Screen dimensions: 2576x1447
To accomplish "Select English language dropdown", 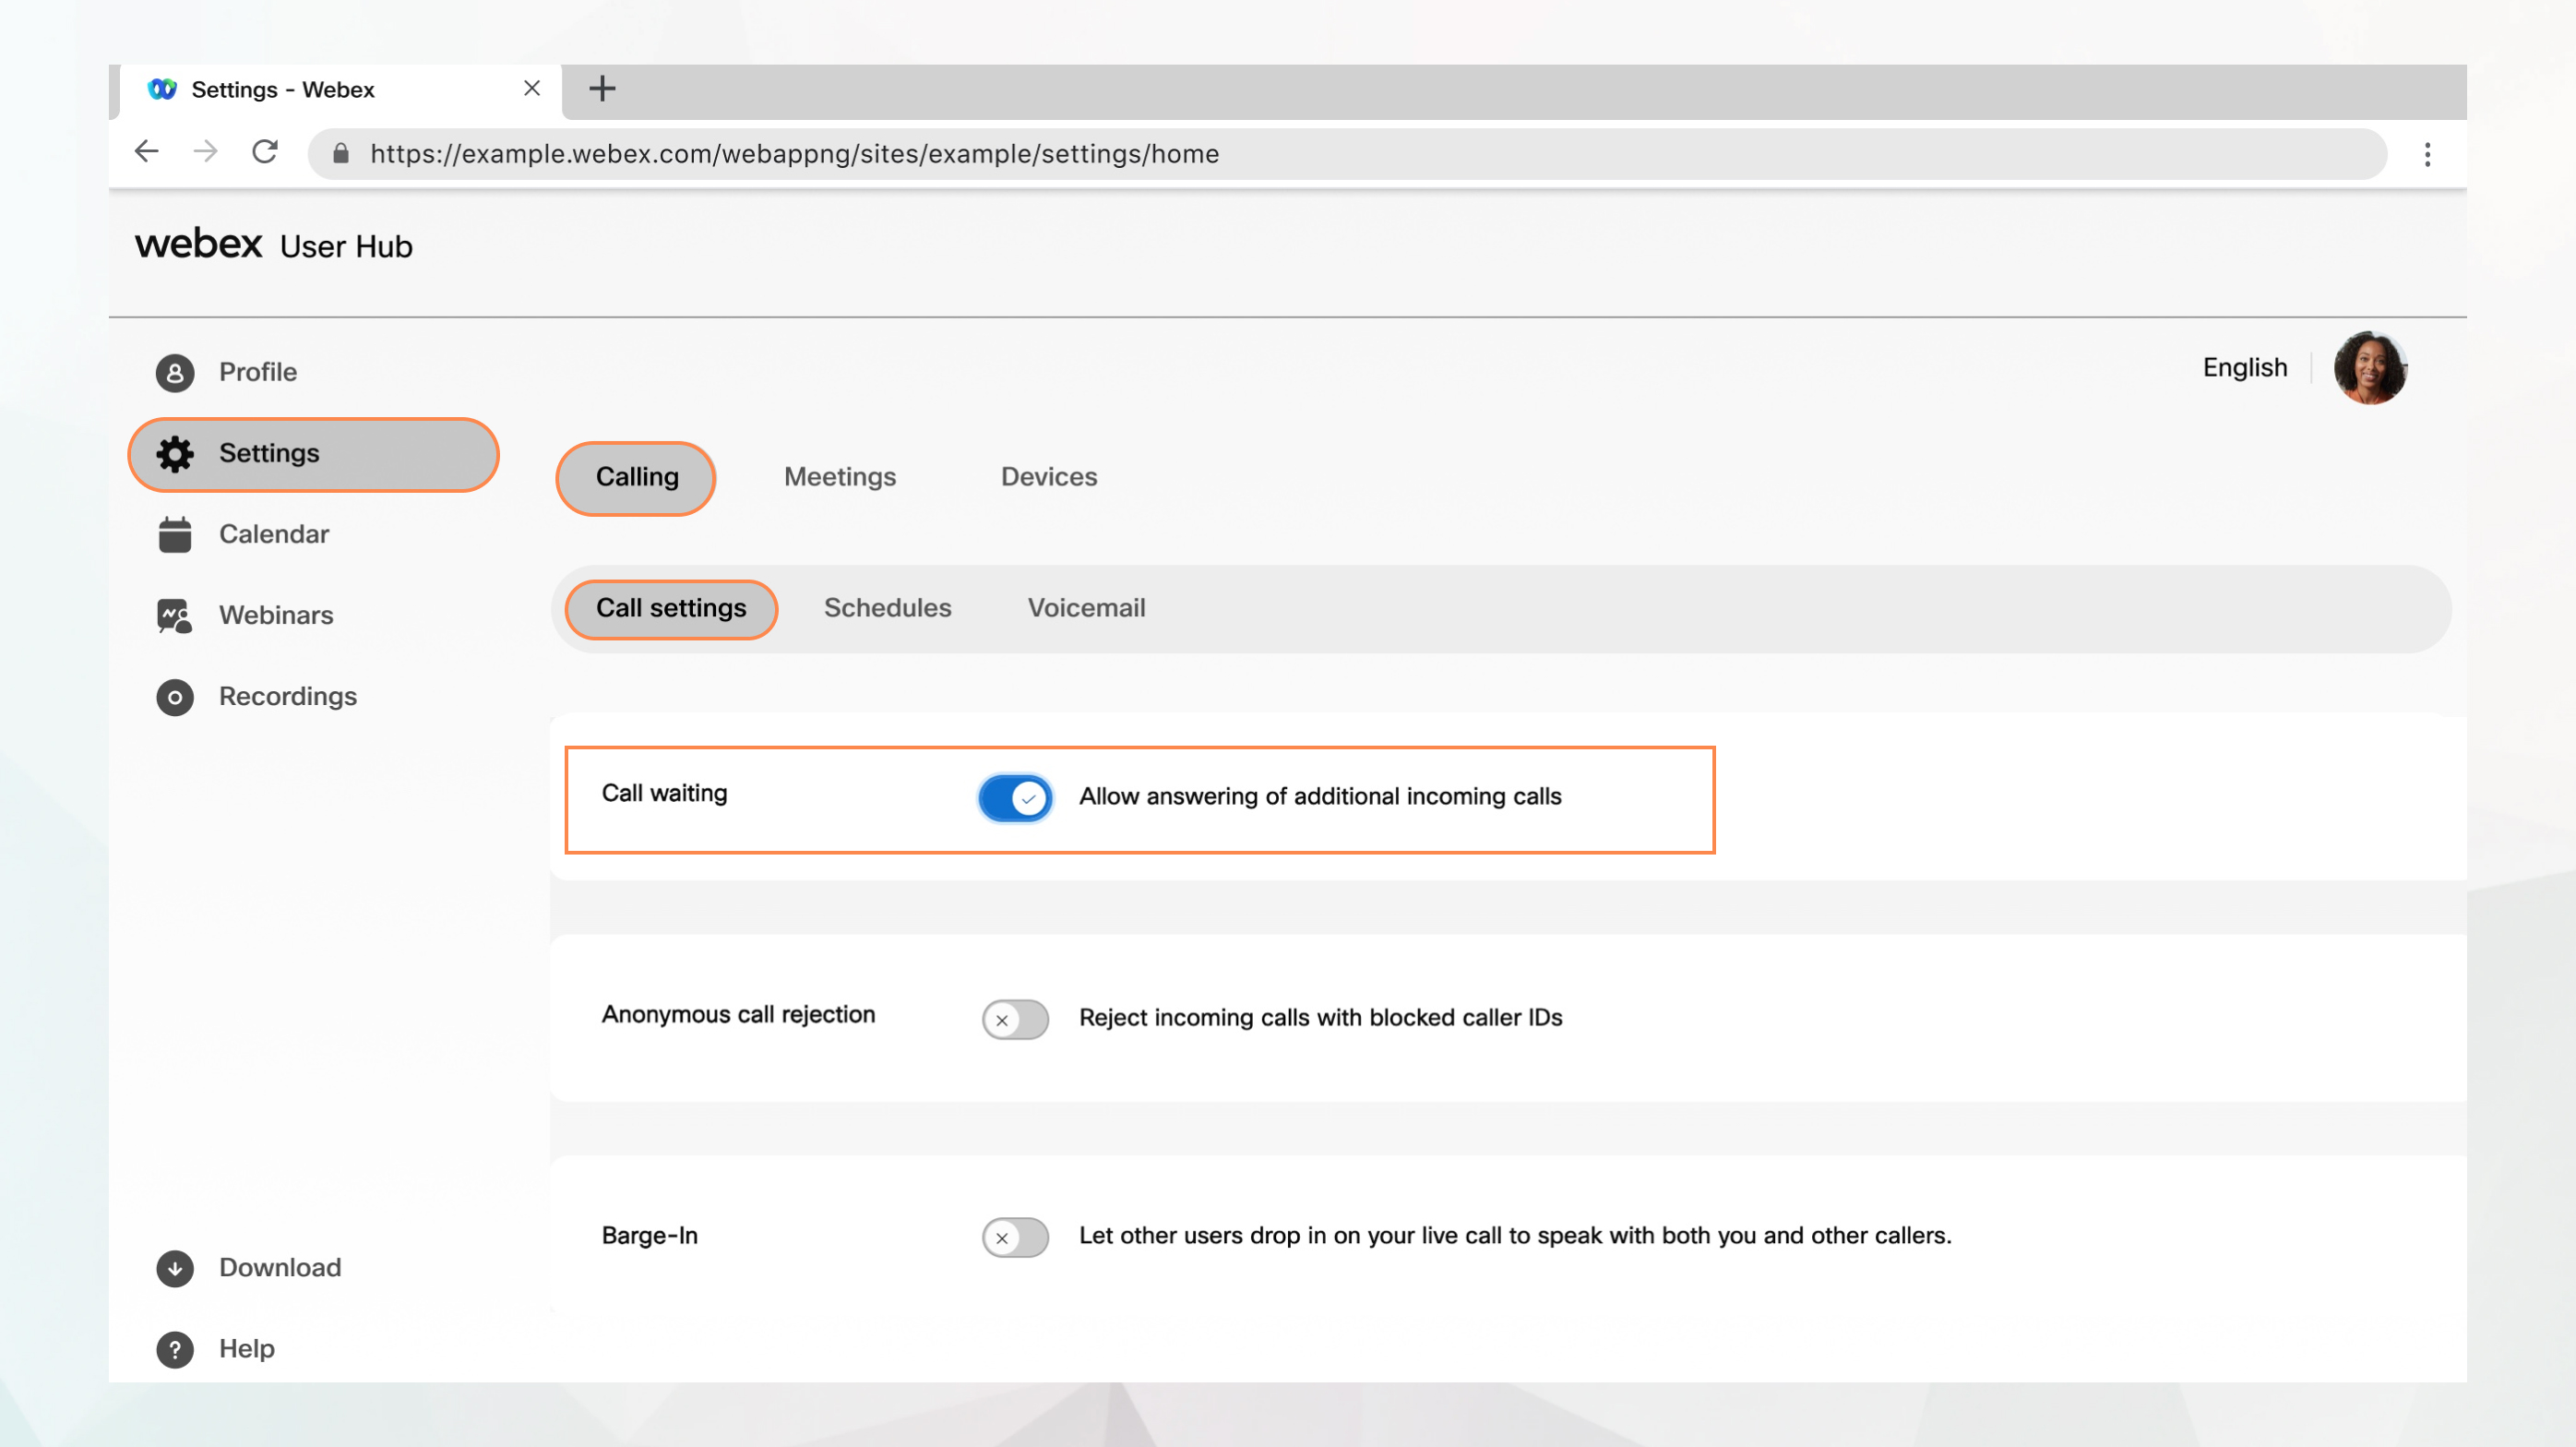I will tap(2245, 366).
